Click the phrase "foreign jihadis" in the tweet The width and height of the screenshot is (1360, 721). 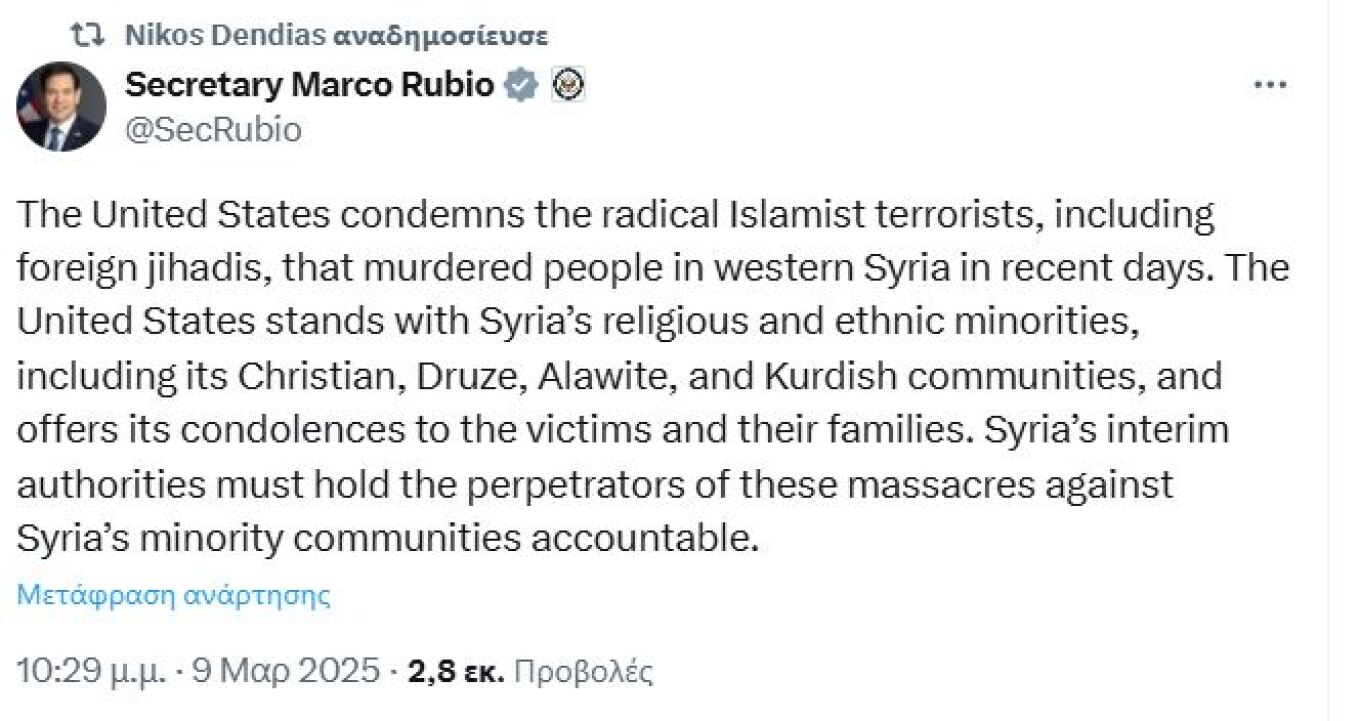[133, 269]
